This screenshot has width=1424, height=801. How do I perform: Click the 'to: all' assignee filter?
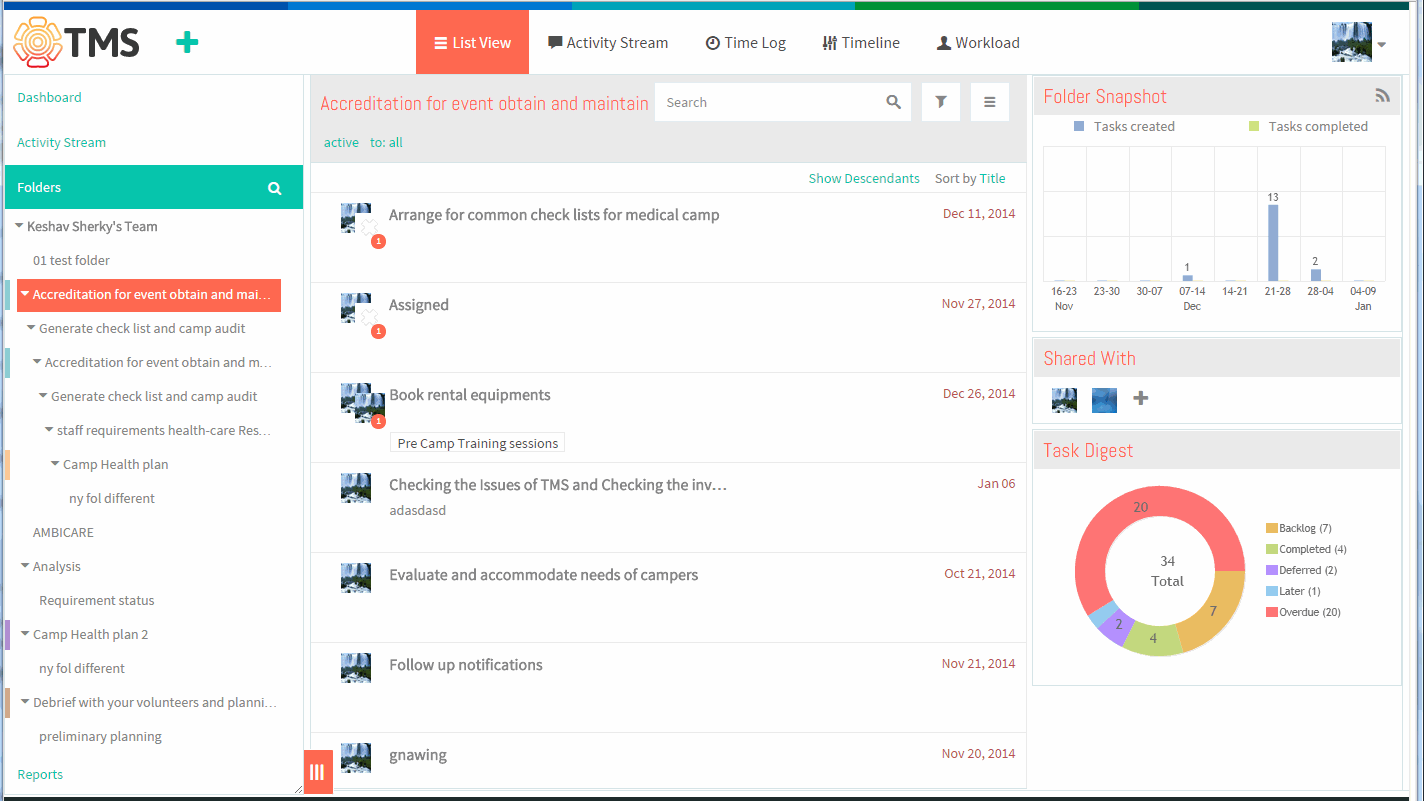pyautogui.click(x=386, y=142)
